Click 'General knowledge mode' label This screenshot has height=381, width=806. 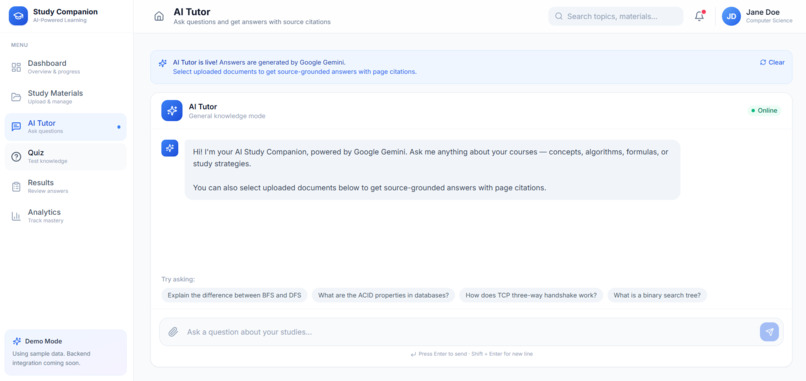(227, 116)
